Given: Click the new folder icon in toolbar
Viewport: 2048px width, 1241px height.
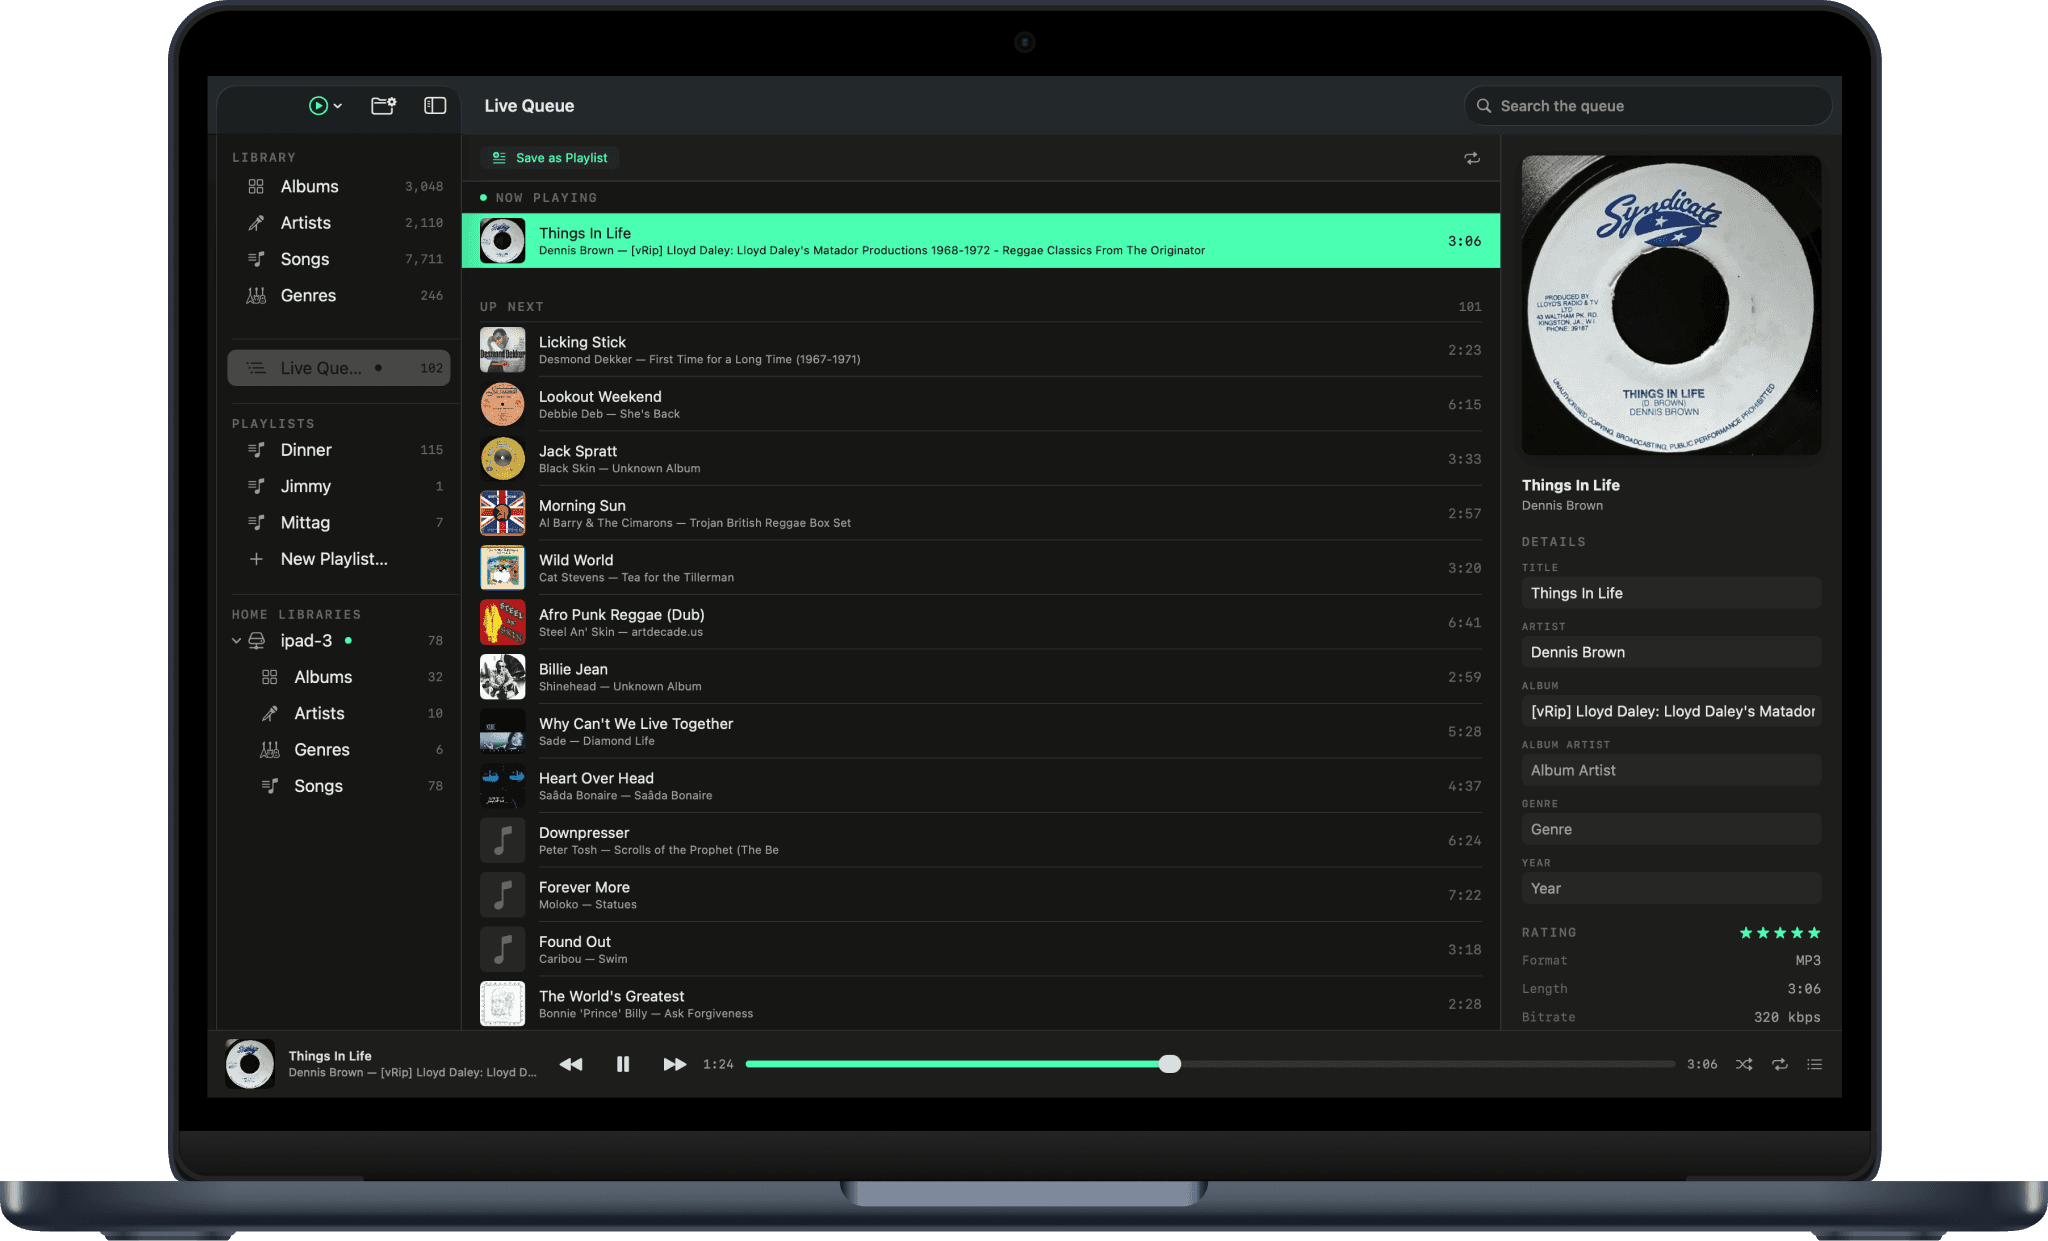Looking at the screenshot, I should (383, 106).
